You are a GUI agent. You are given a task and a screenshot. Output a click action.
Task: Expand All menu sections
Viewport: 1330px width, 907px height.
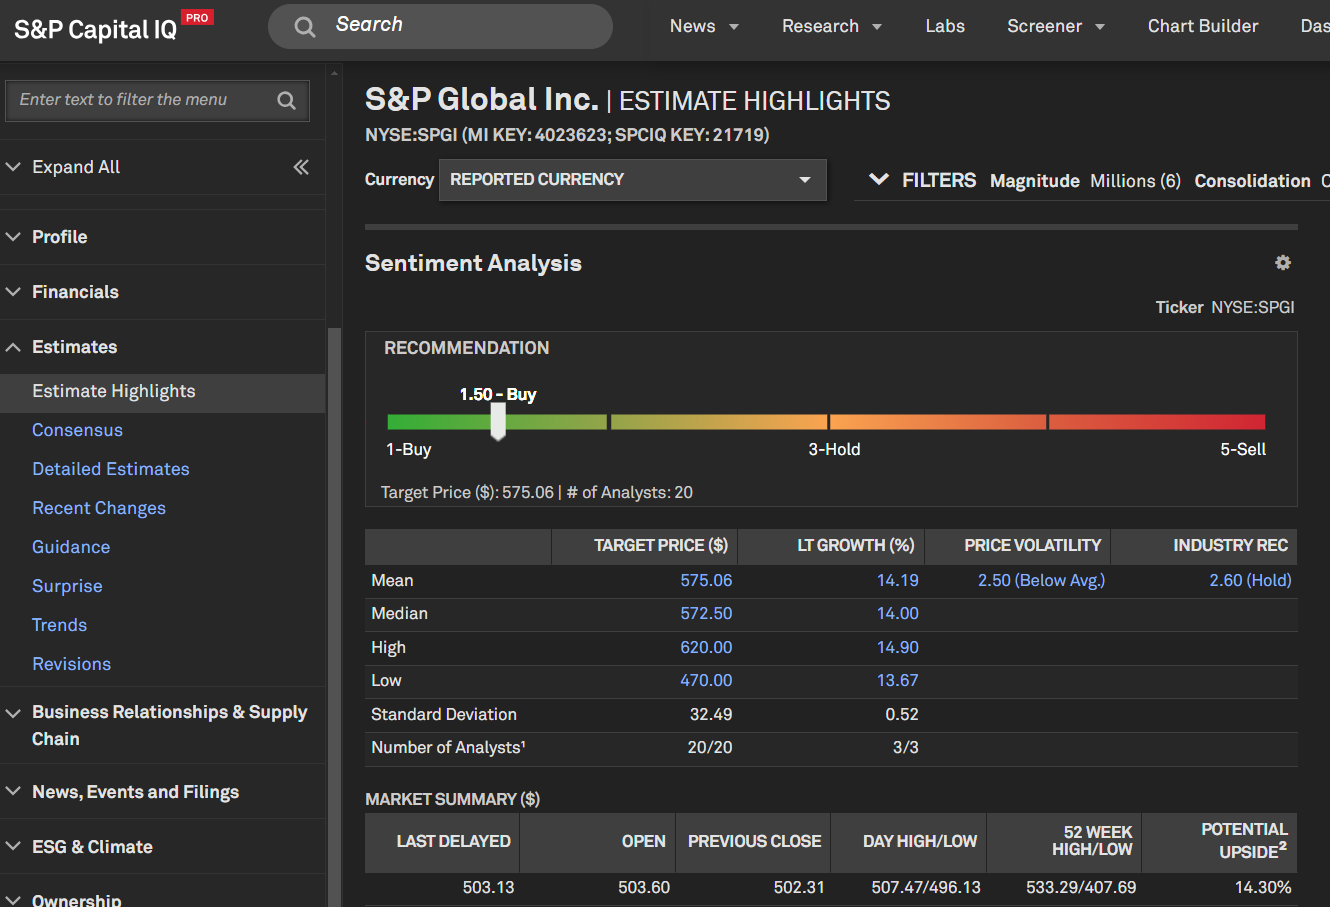pos(76,167)
